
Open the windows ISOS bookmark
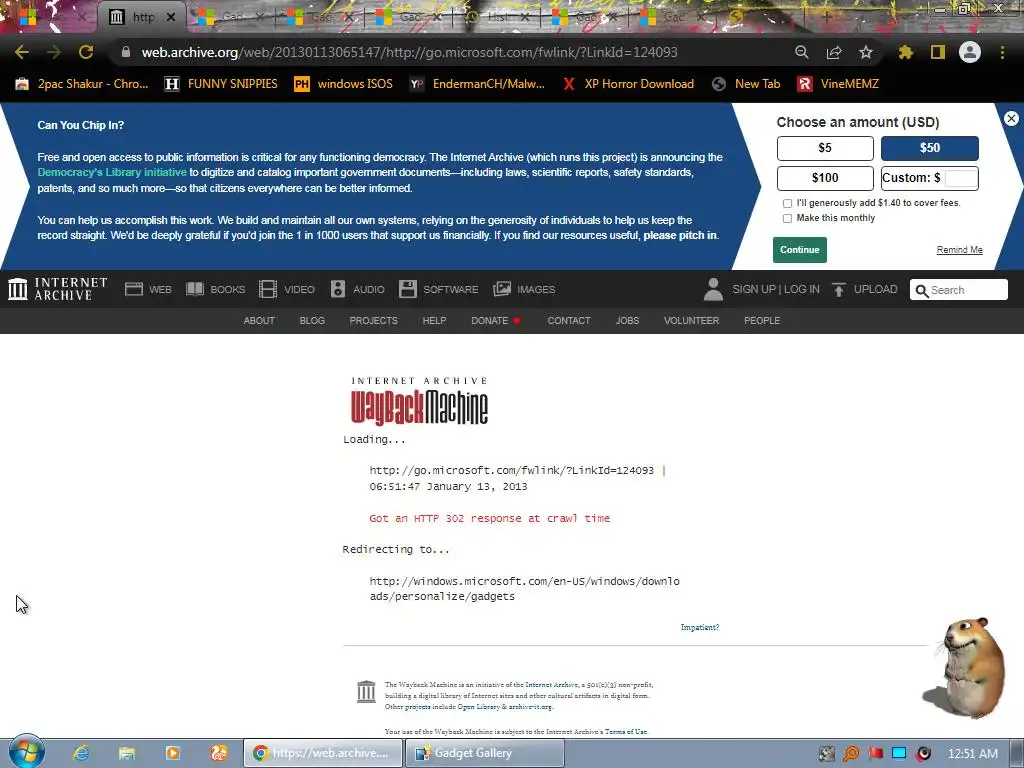pyautogui.click(x=344, y=84)
